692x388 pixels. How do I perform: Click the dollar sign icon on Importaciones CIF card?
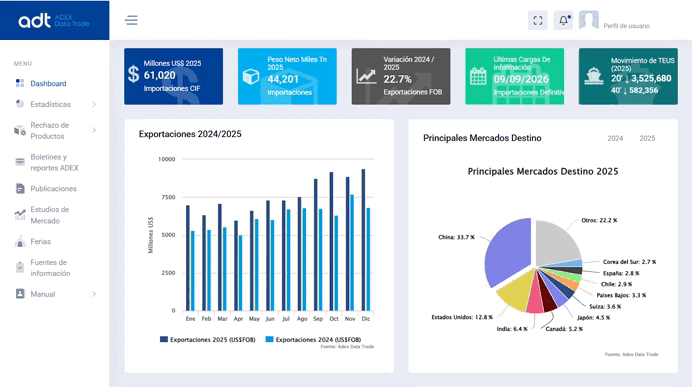point(133,74)
